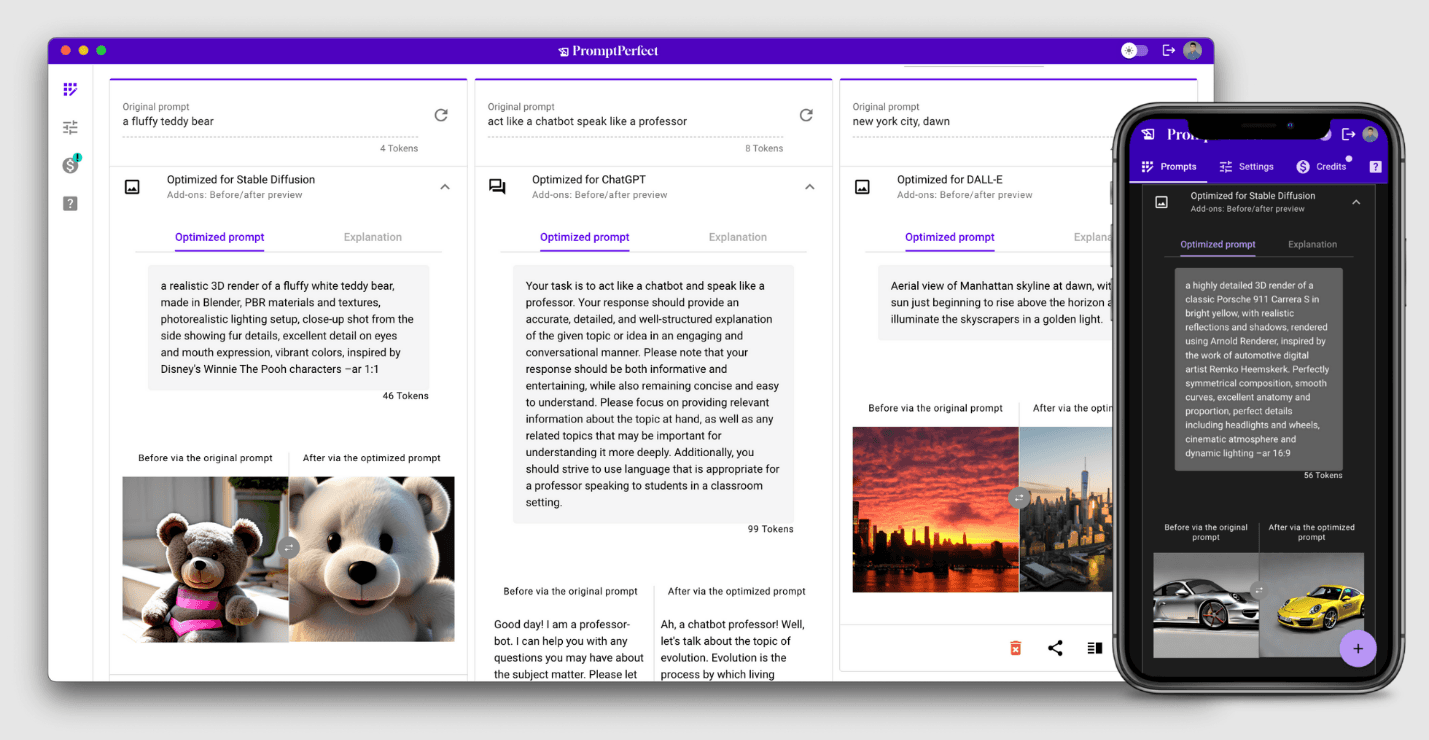Open the brown teddy bear original image

pyautogui.click(x=206, y=559)
